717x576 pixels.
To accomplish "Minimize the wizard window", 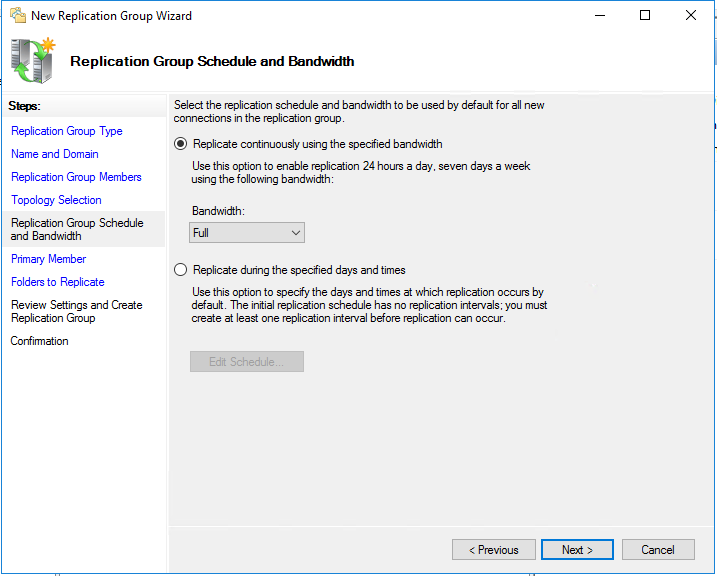I will click(599, 16).
